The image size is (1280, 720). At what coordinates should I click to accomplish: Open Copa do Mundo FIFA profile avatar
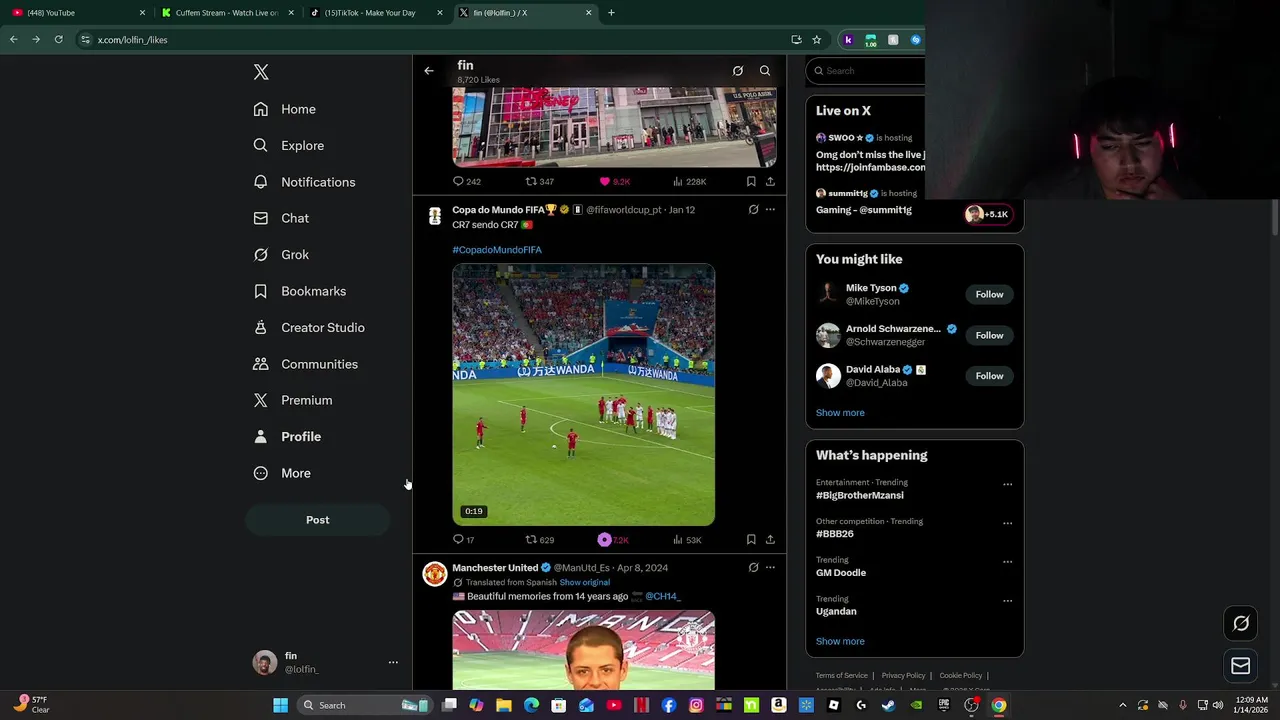(x=435, y=217)
